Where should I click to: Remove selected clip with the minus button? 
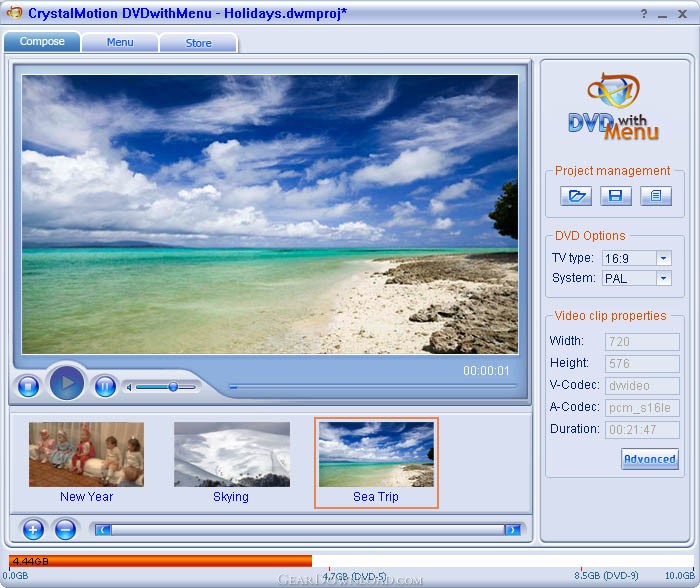(65, 530)
